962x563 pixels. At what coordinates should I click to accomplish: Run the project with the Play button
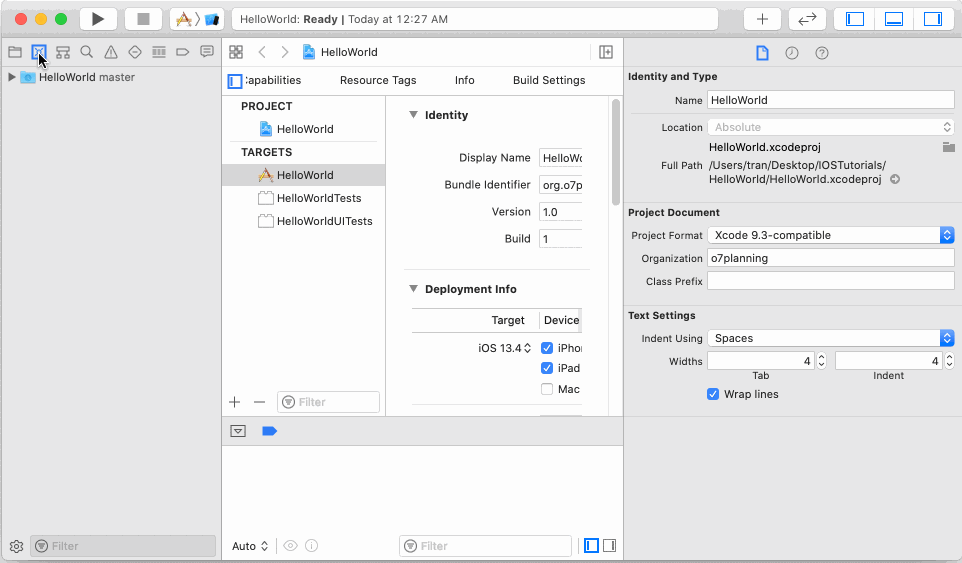98,19
